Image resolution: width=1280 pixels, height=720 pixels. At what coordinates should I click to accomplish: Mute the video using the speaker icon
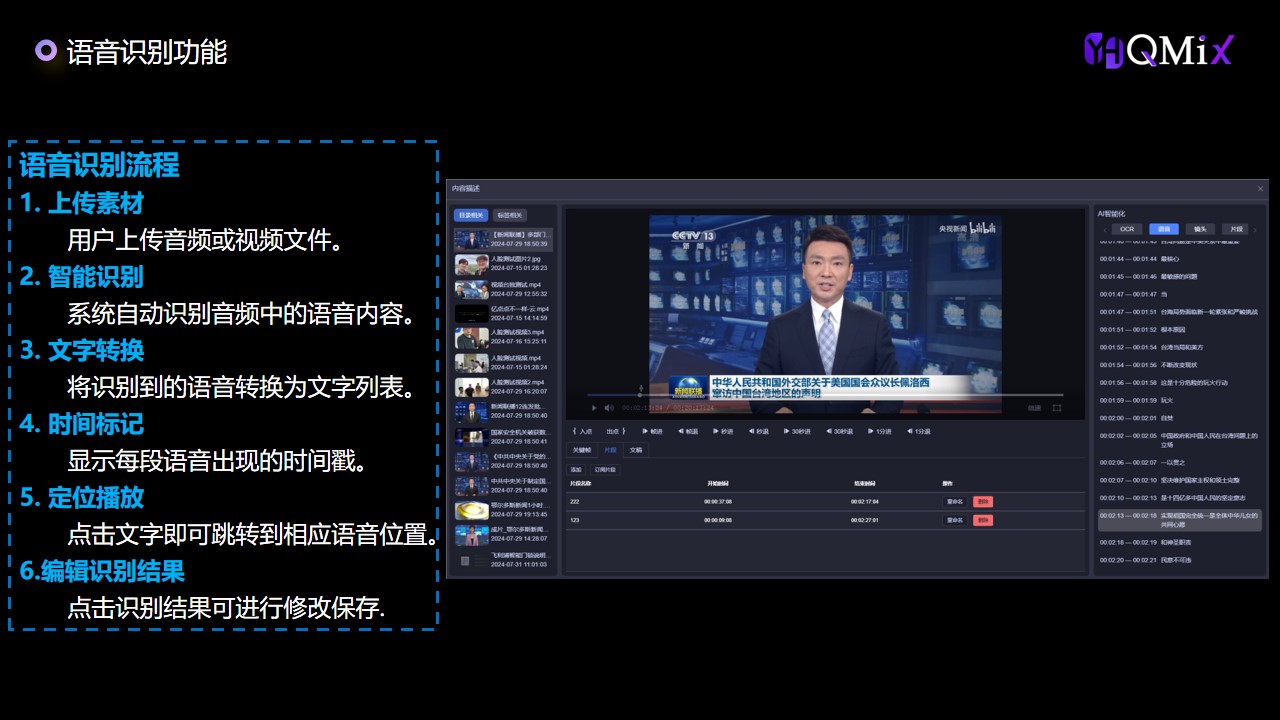click(609, 408)
